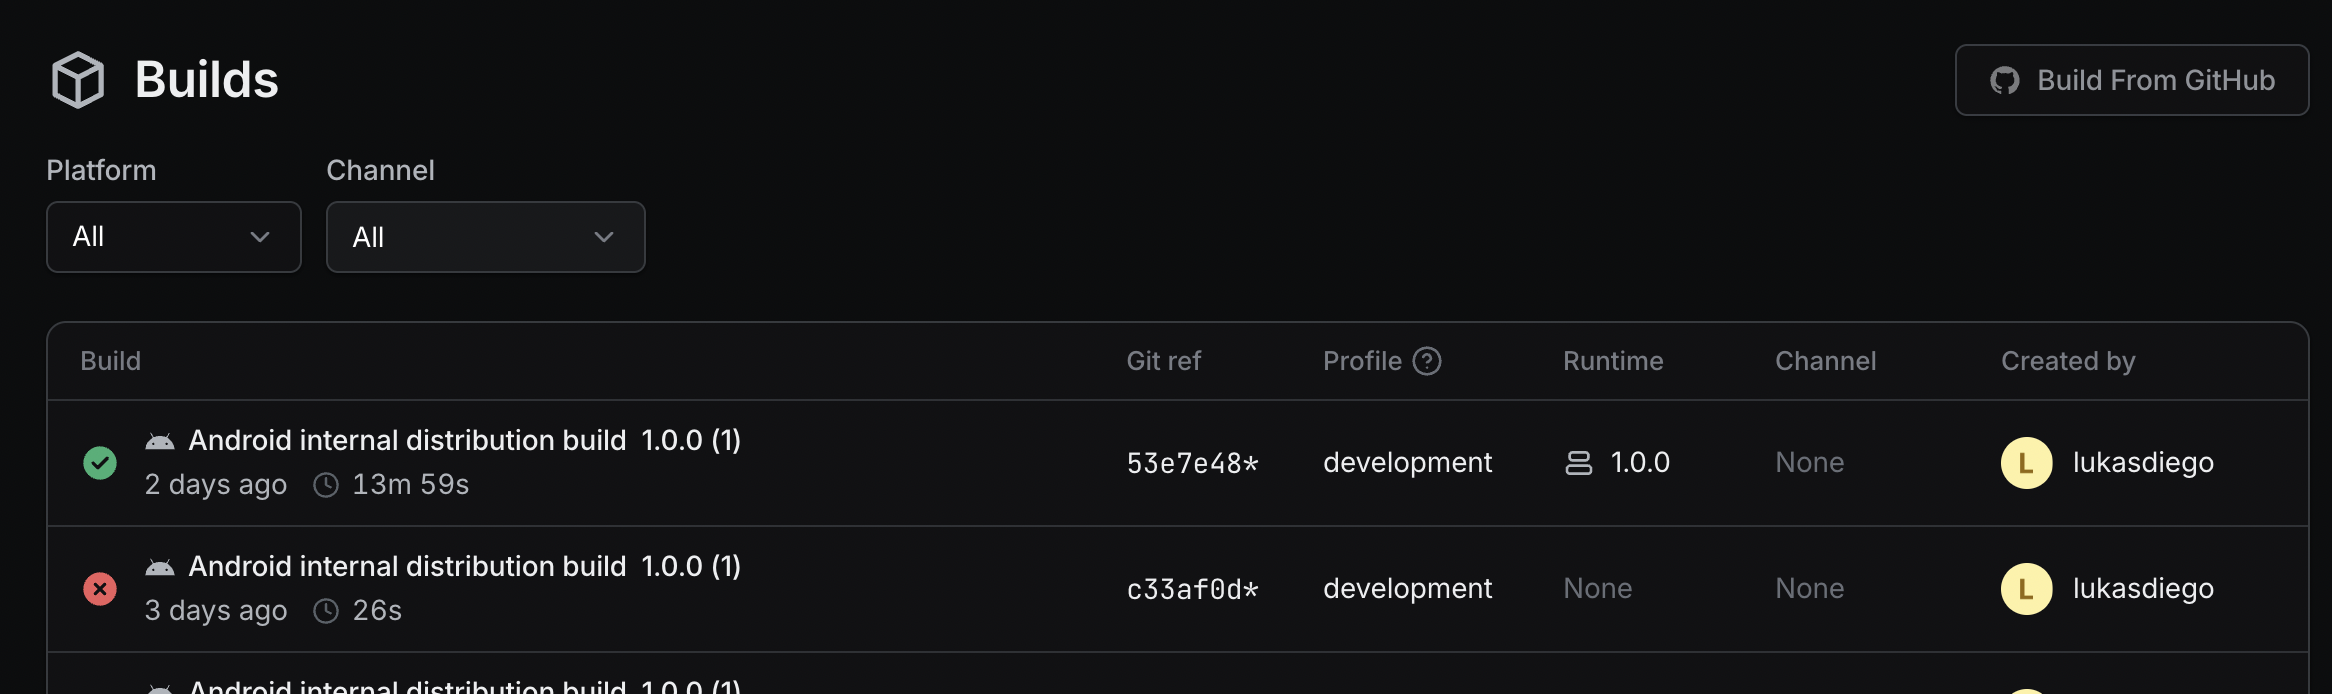
Task: Click the green success status icon
Action: (100, 463)
